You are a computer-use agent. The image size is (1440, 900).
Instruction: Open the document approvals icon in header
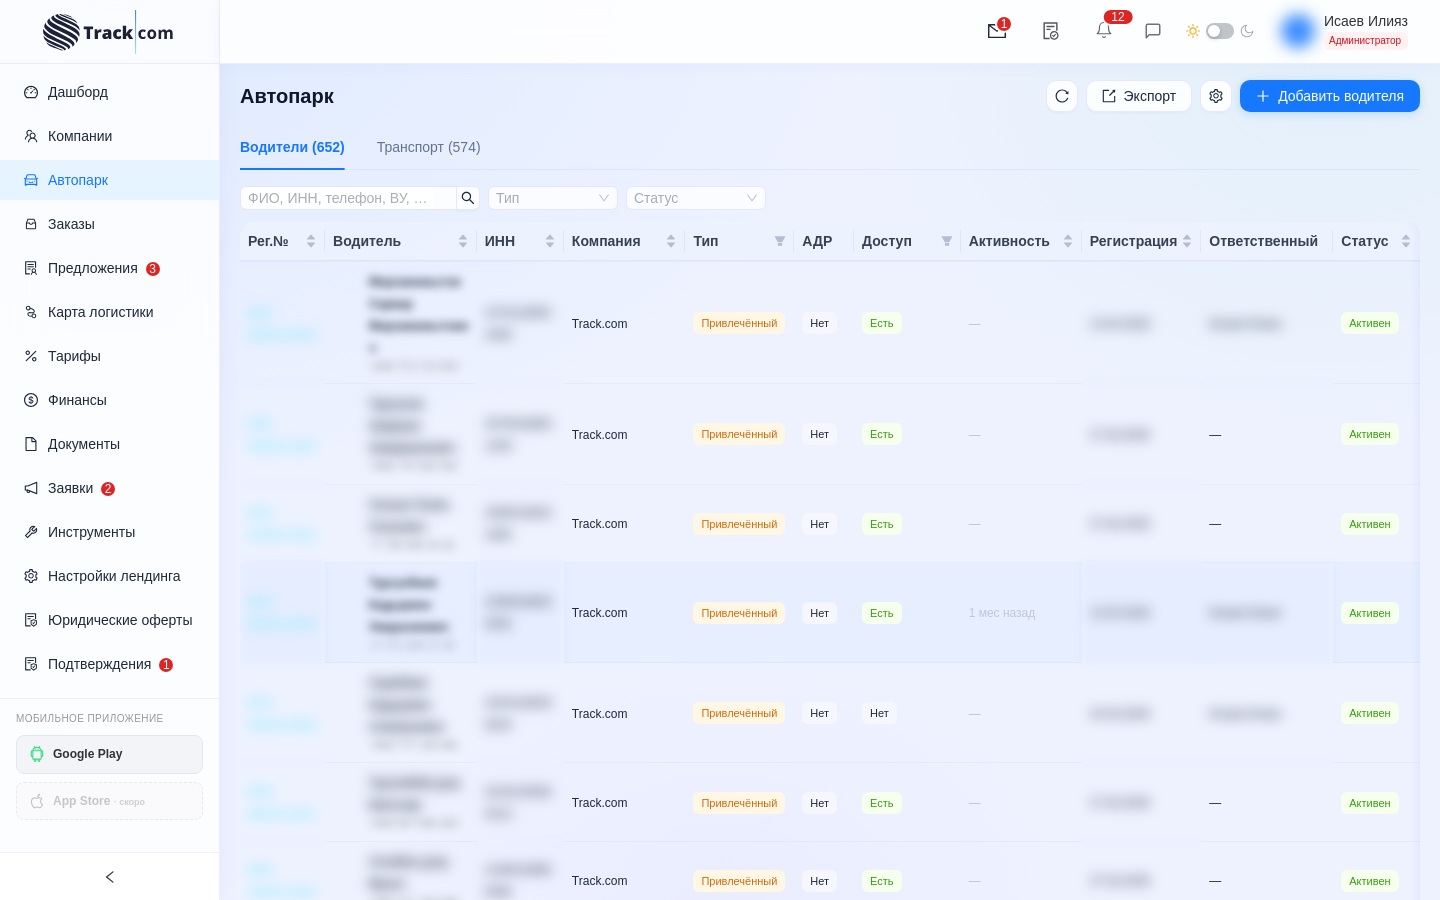tap(1050, 31)
